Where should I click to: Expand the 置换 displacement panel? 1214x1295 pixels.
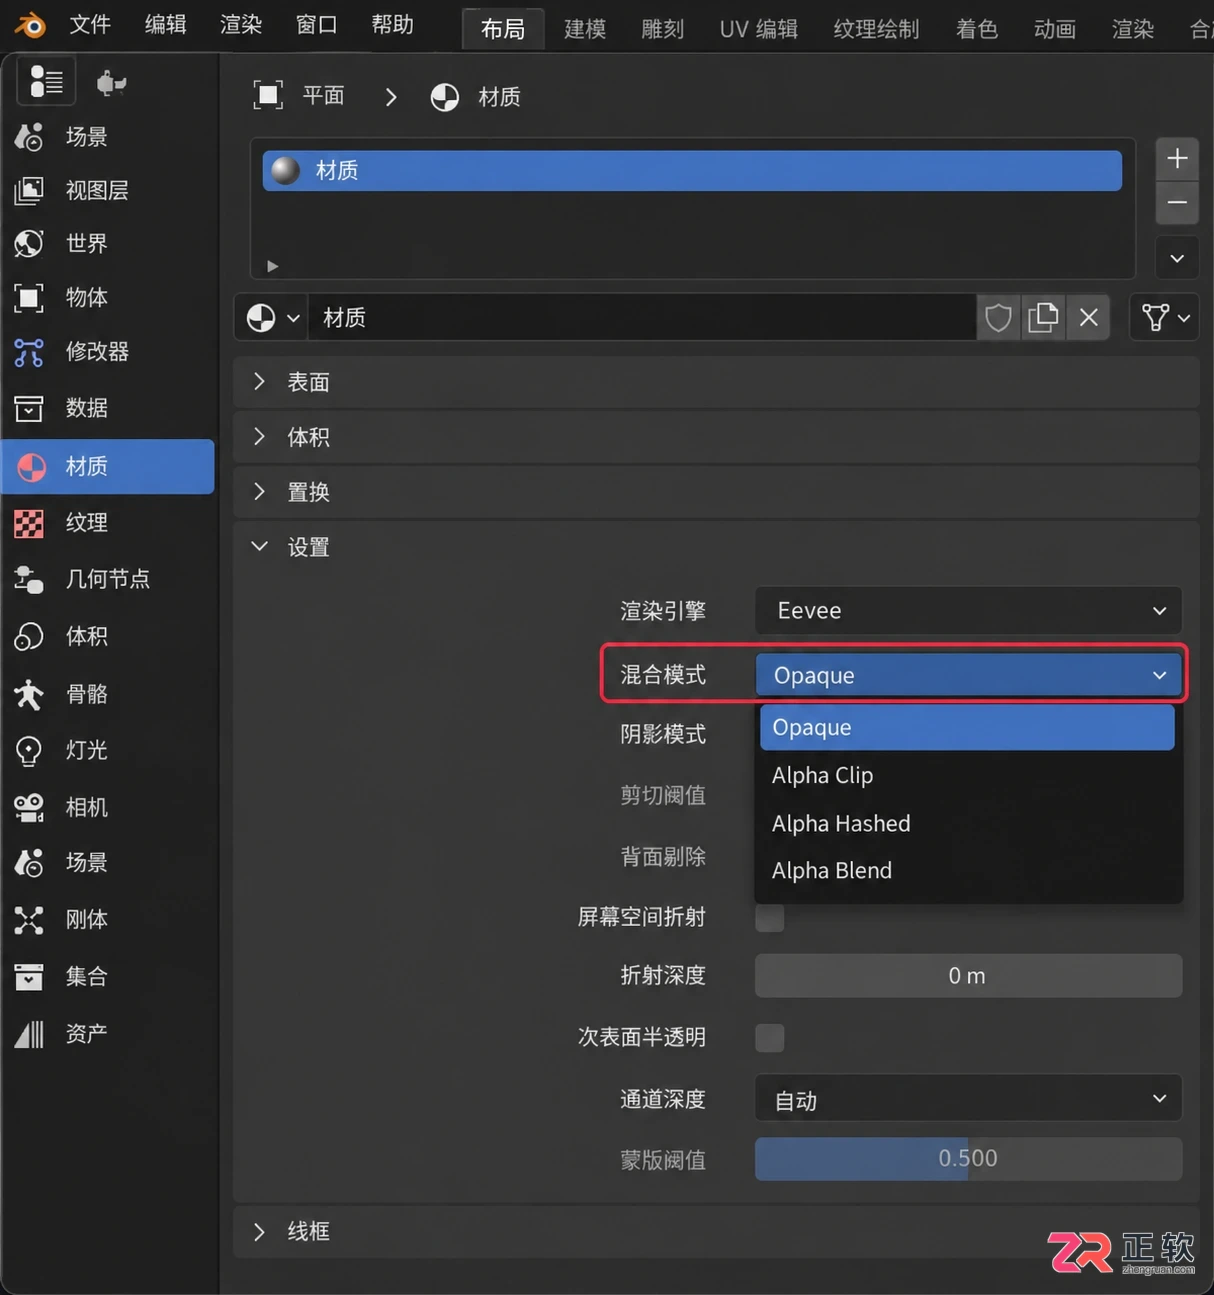tap(716, 492)
